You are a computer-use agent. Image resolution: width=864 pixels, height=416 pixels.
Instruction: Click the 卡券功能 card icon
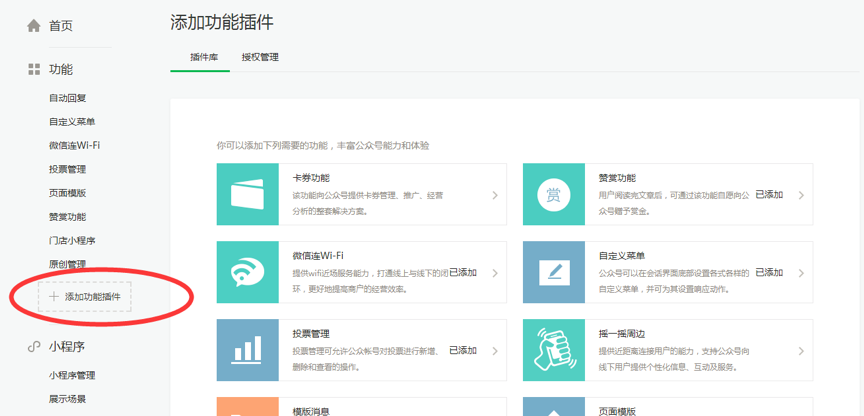coord(247,195)
